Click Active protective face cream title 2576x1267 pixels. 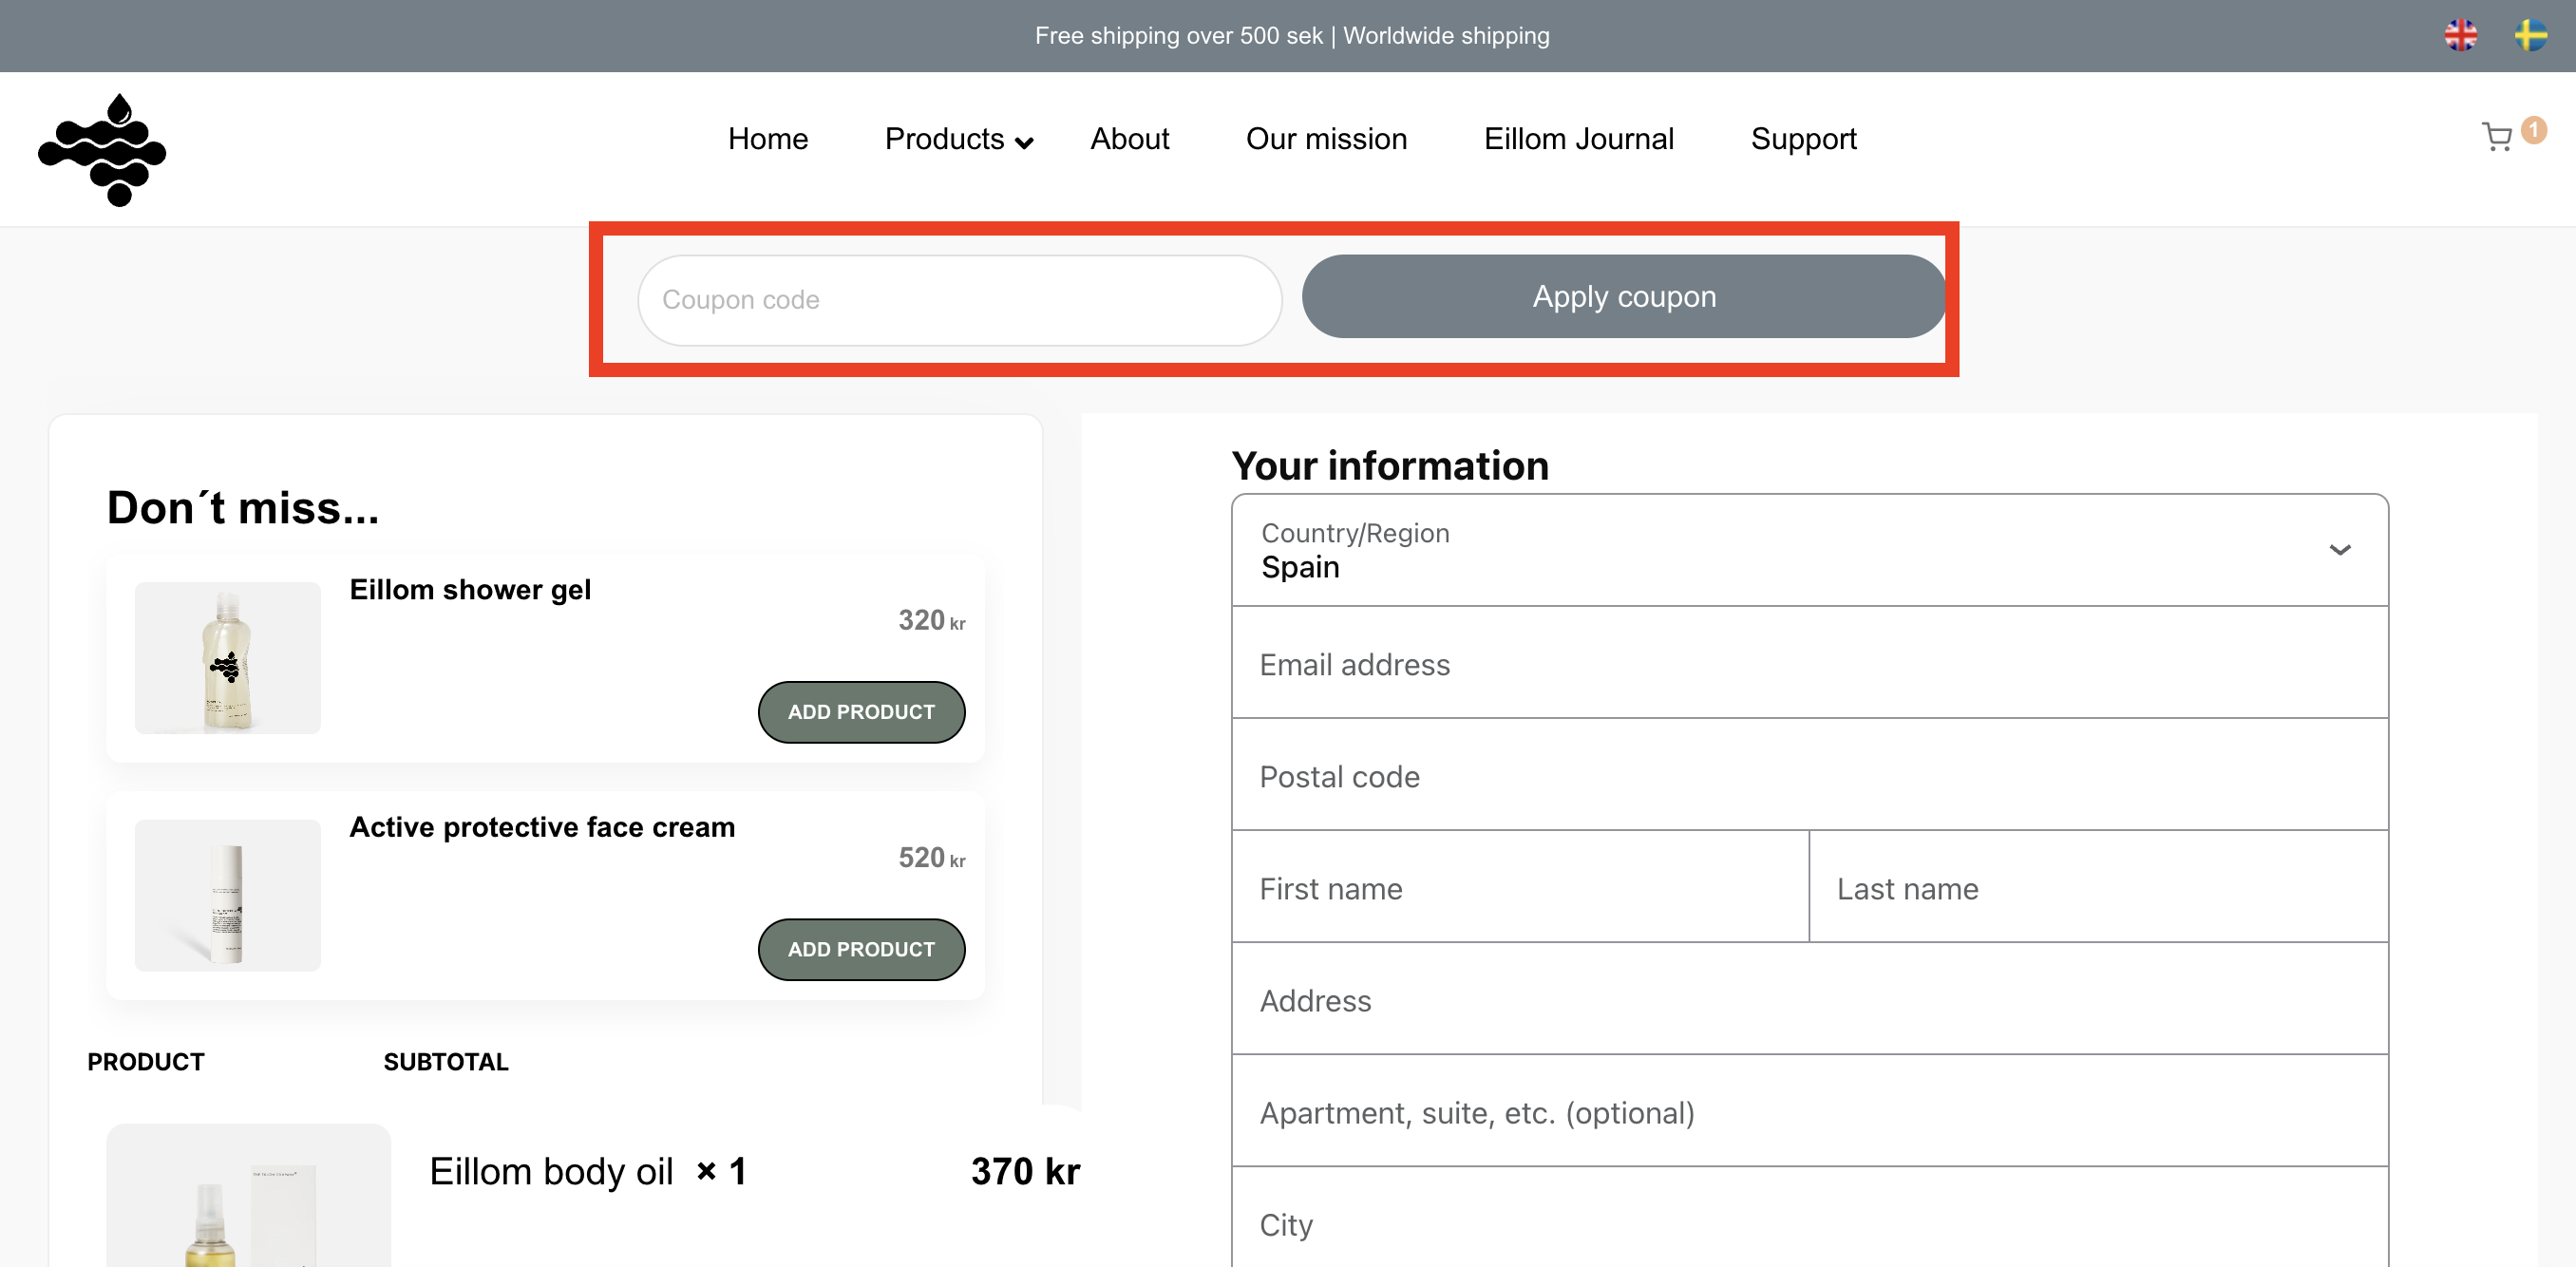(542, 827)
